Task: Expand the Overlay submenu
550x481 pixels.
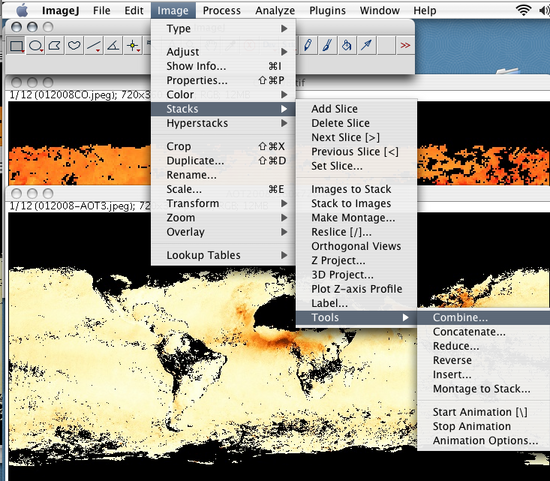Action: (223, 232)
